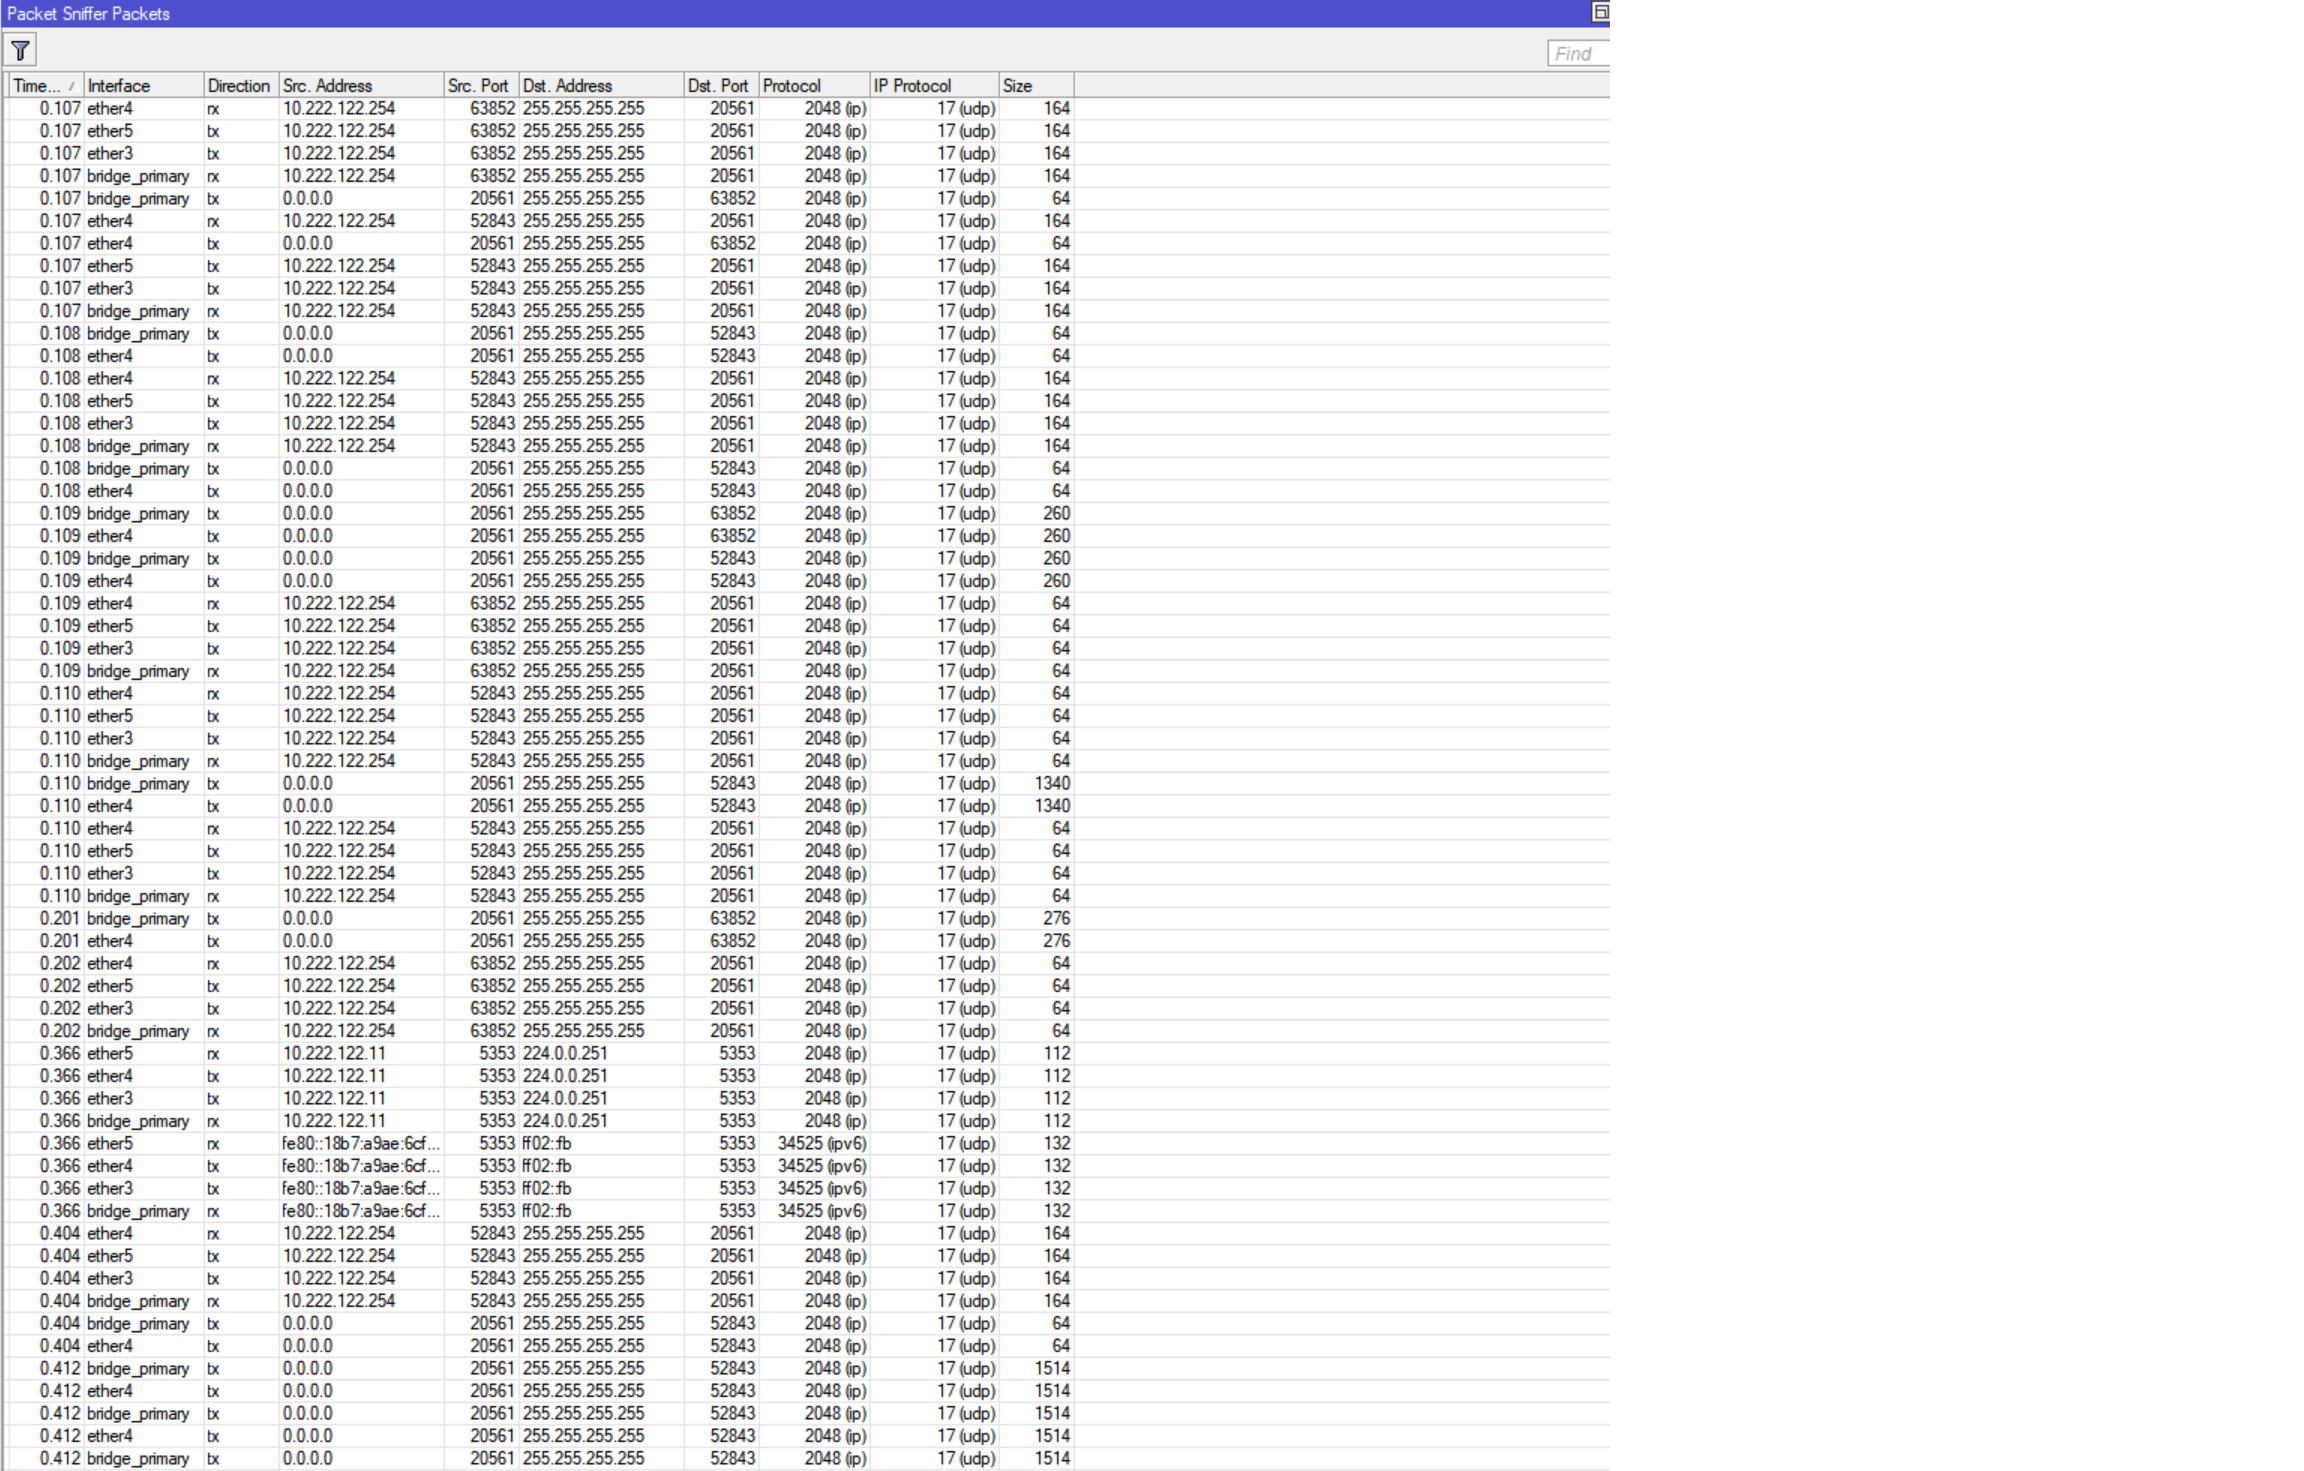Click ff02::fb in the ether4 row
This screenshot has width=2304, height=1471.
coord(547,1166)
